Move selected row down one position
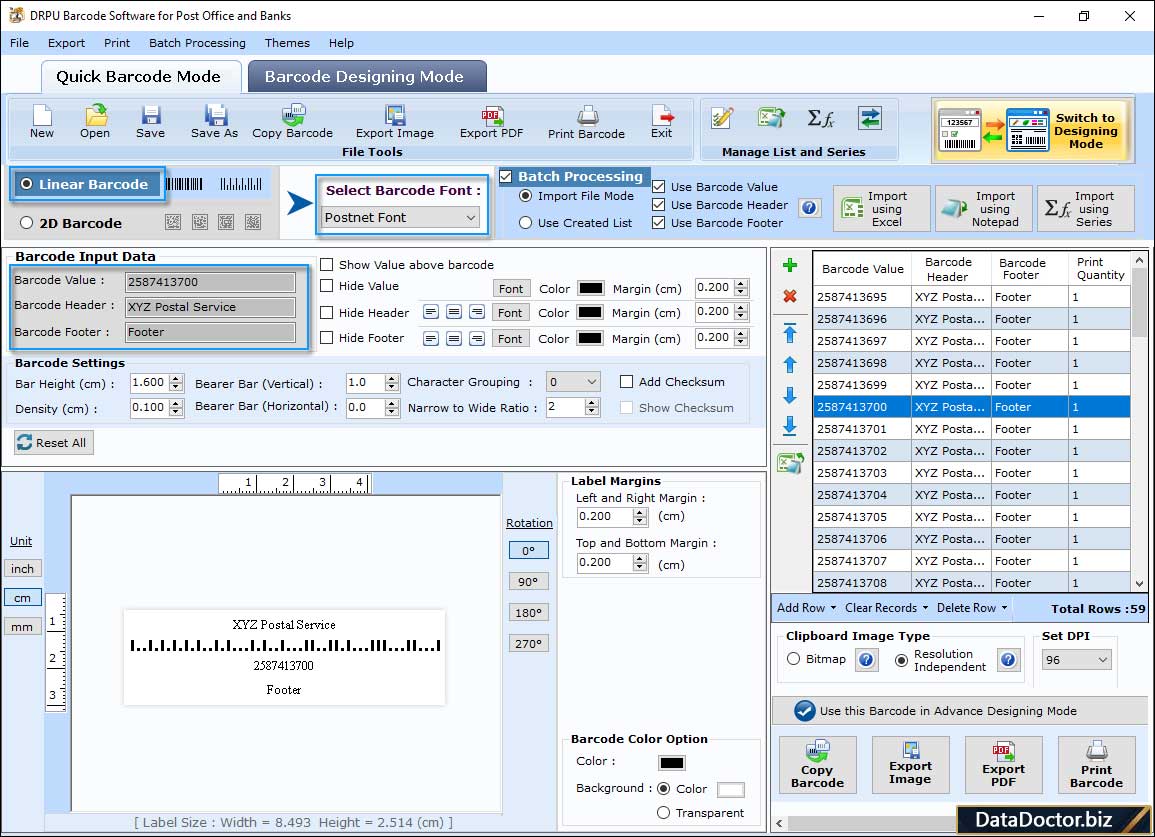This screenshot has width=1155, height=837. point(790,396)
